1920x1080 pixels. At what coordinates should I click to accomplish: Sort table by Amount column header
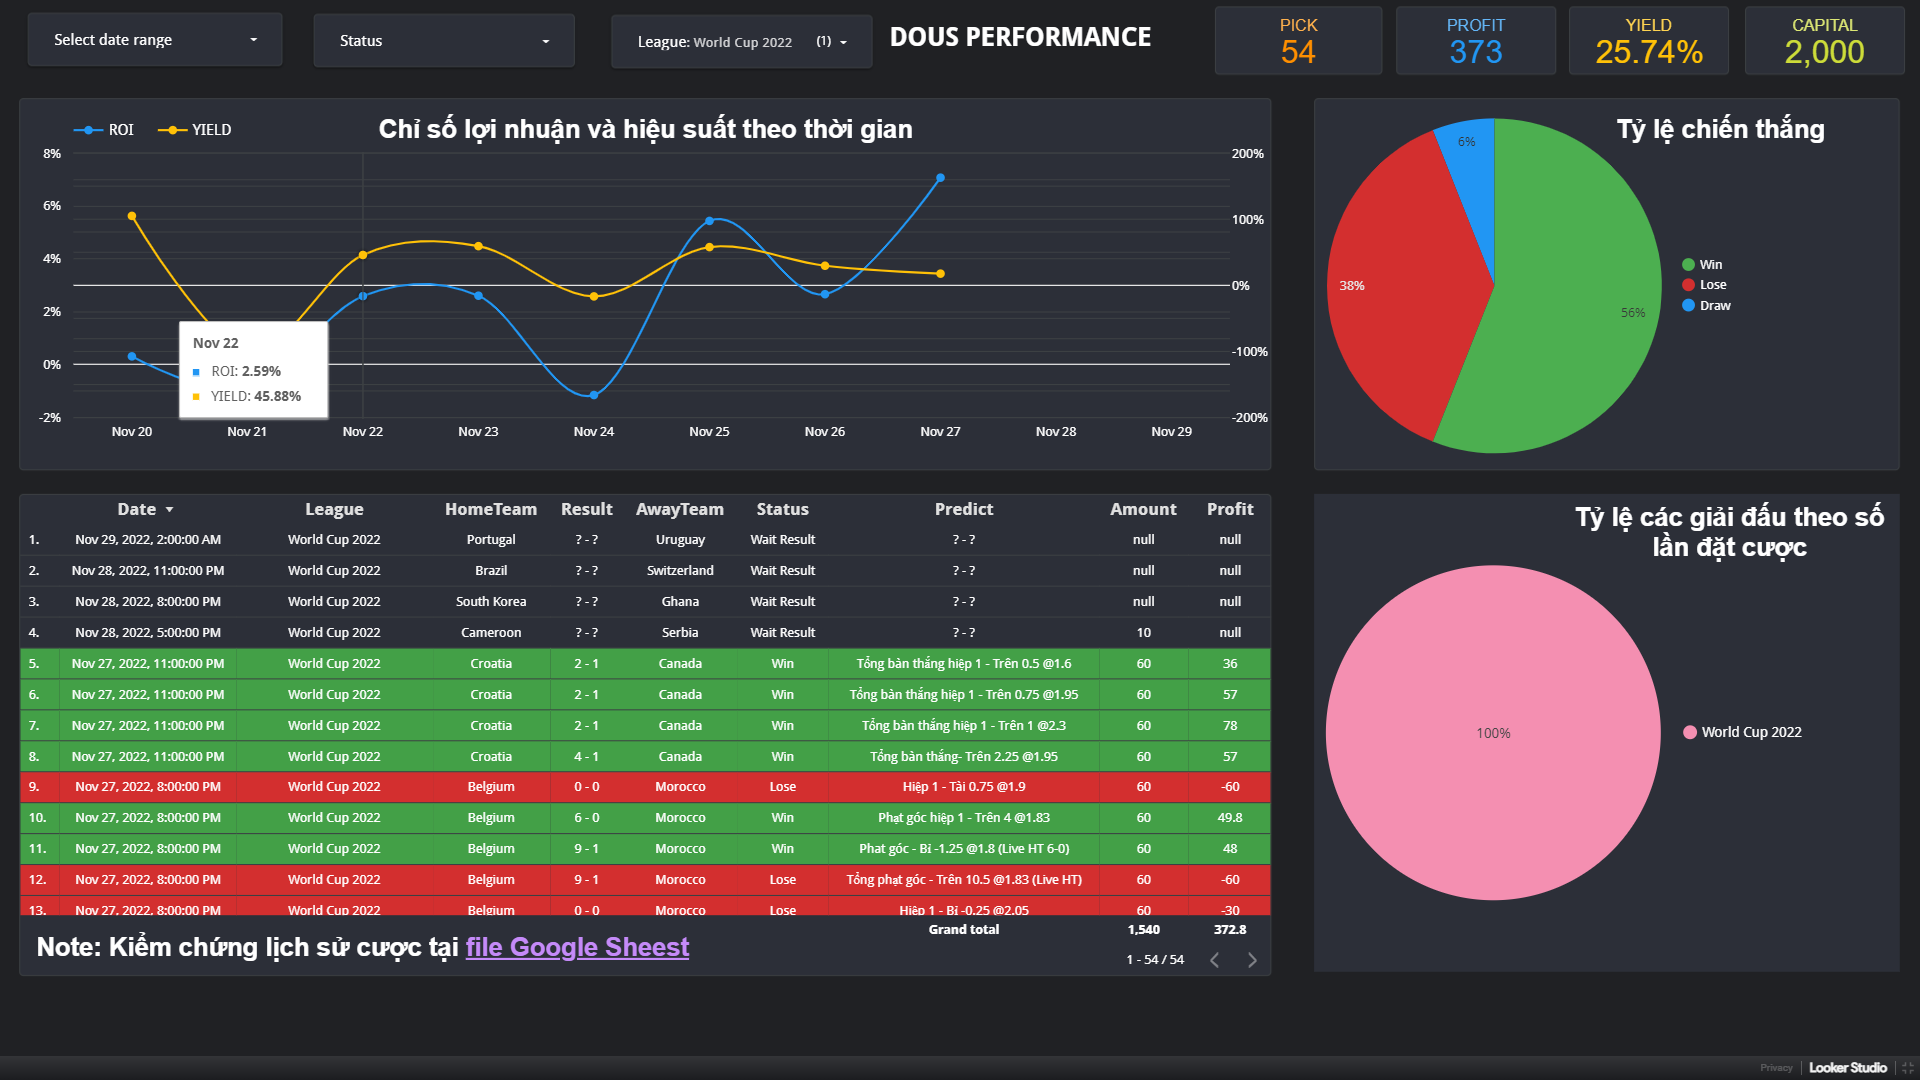click(x=1142, y=509)
